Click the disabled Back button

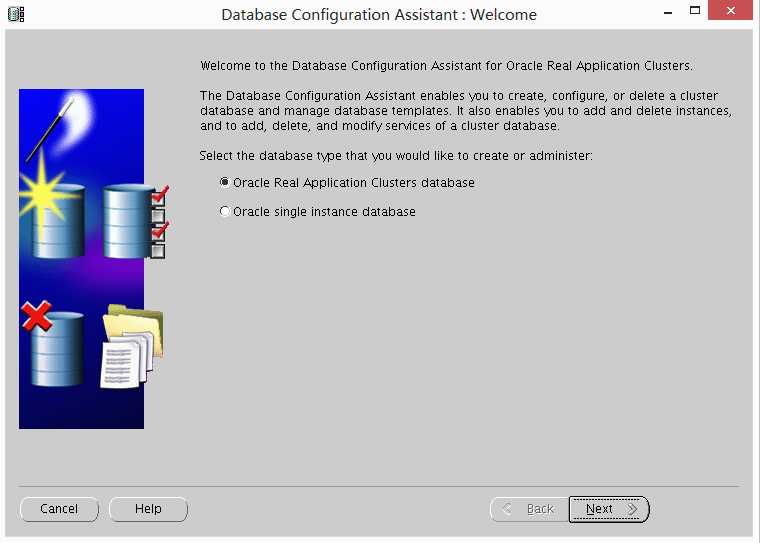(529, 509)
